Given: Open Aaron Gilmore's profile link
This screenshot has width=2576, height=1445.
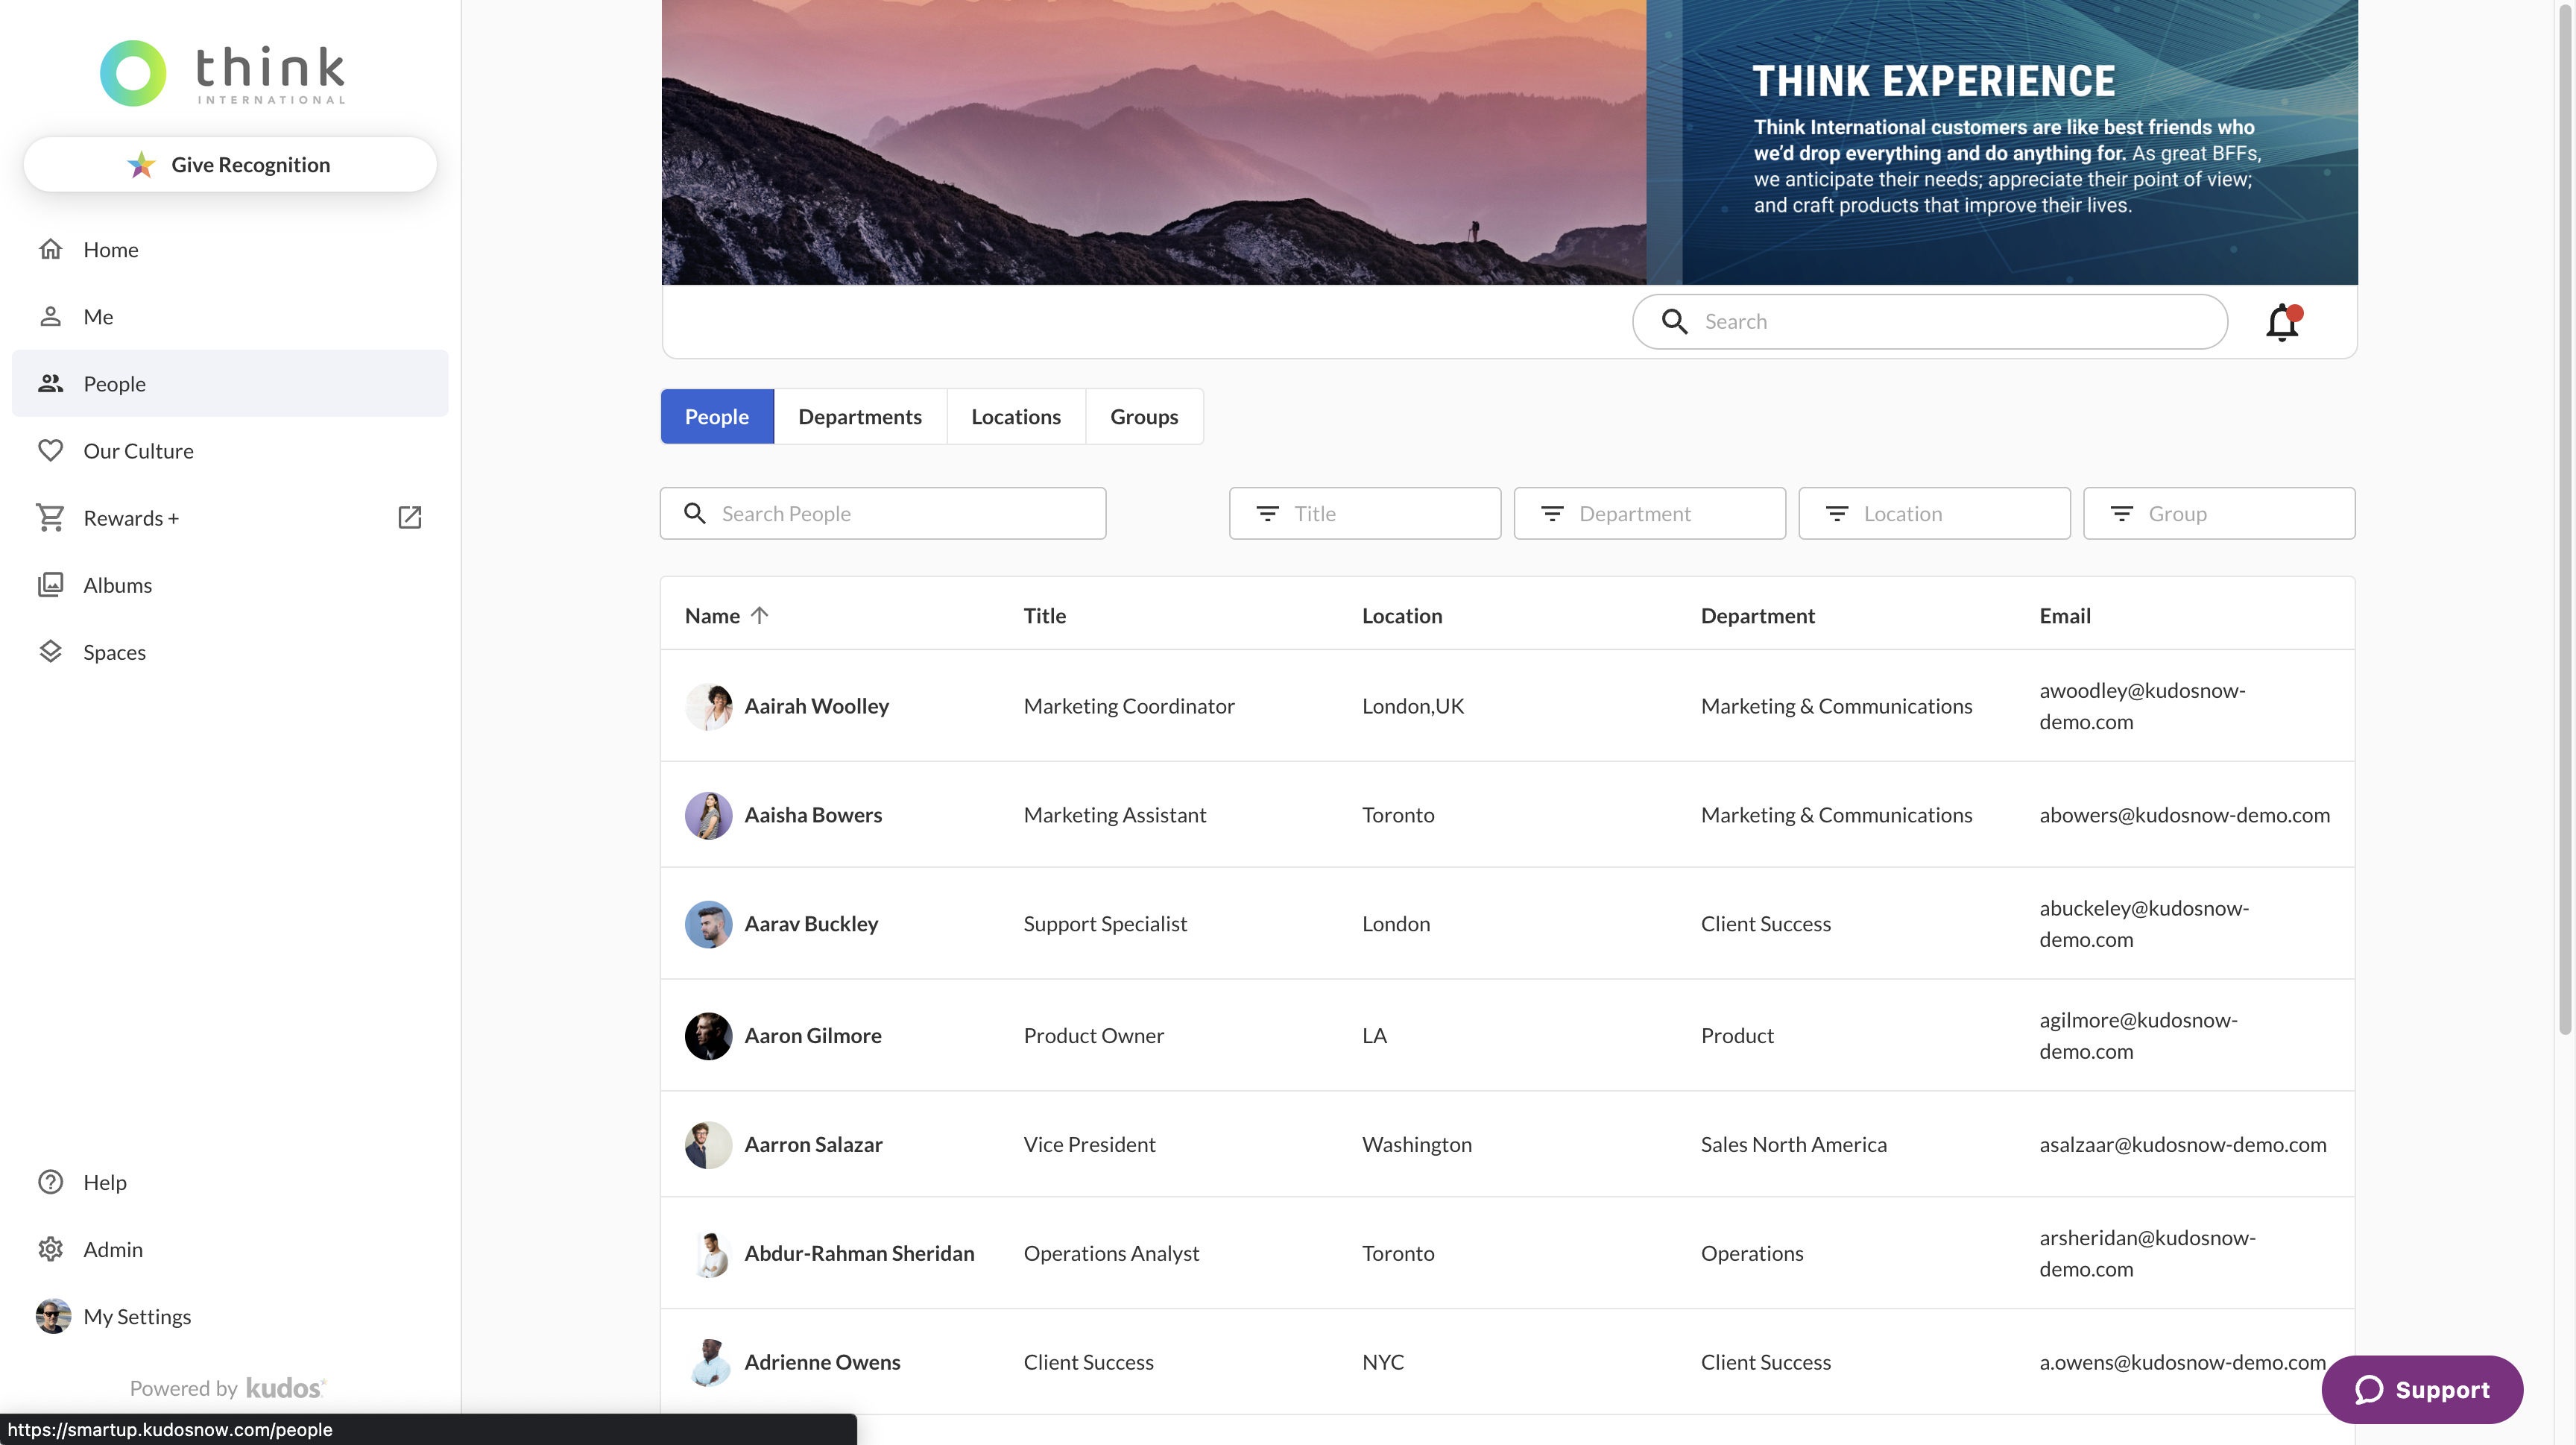Looking at the screenshot, I should 812,1036.
